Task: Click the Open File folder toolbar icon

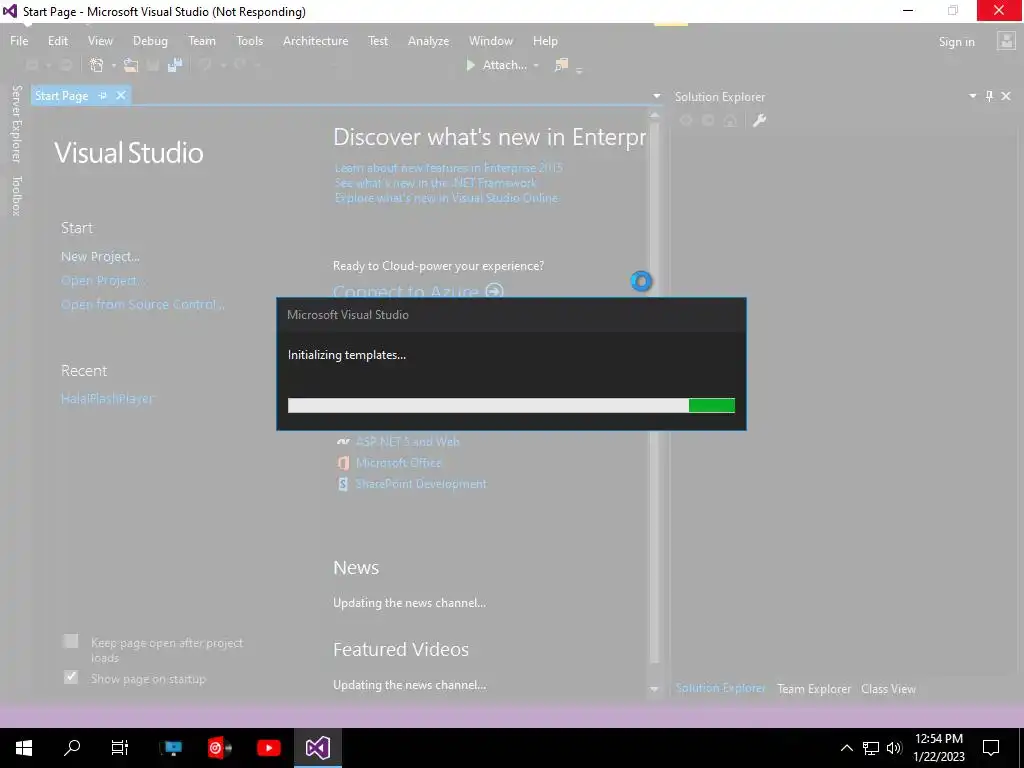Action: (x=131, y=65)
